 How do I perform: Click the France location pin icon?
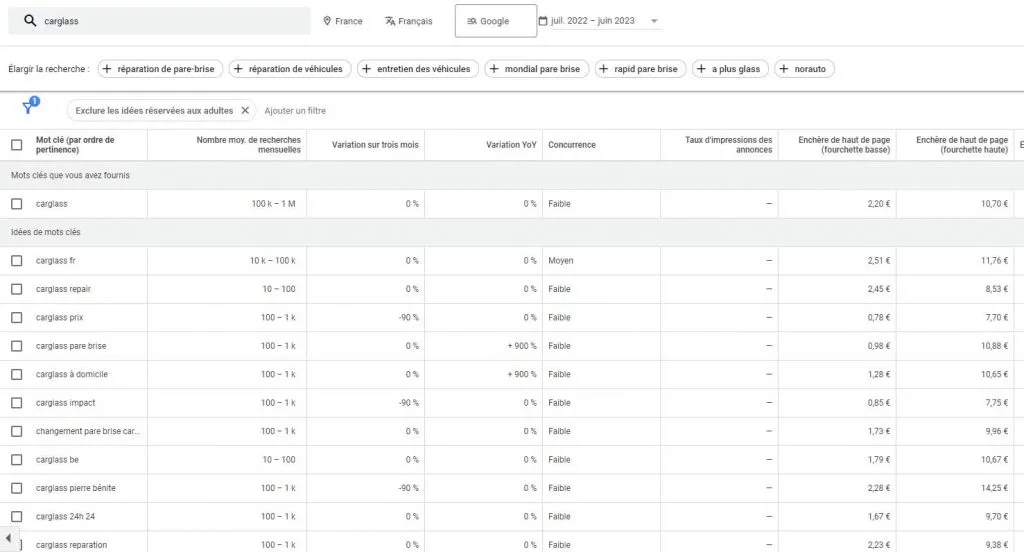[327, 21]
